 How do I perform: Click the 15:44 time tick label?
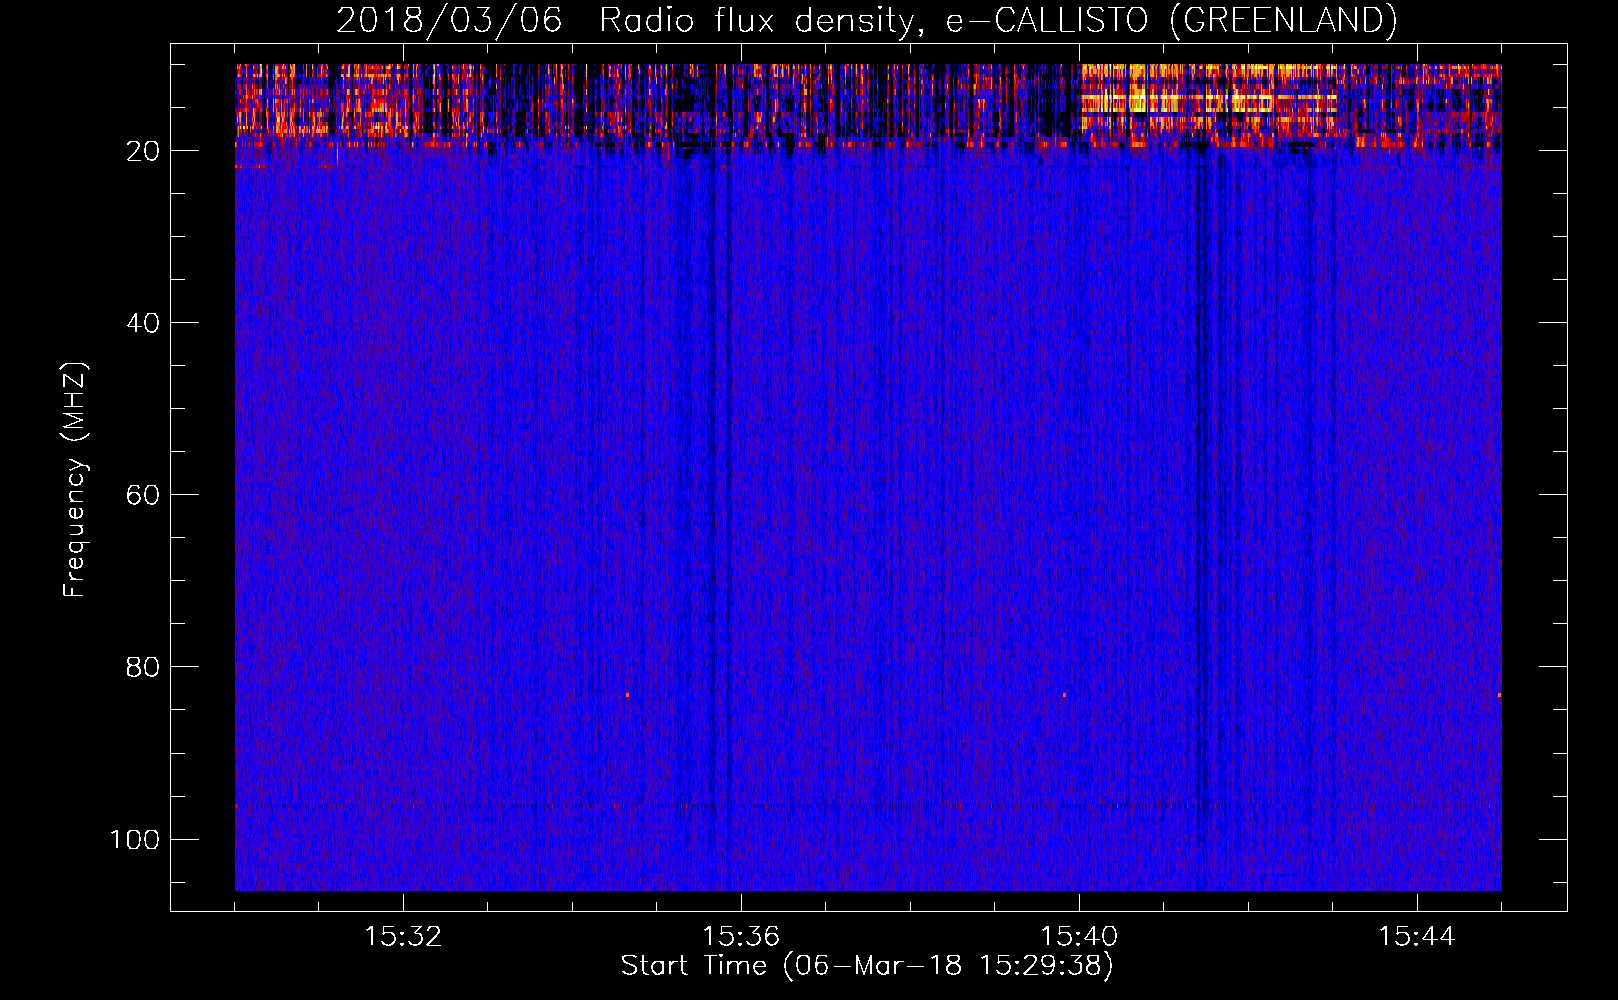1417,937
